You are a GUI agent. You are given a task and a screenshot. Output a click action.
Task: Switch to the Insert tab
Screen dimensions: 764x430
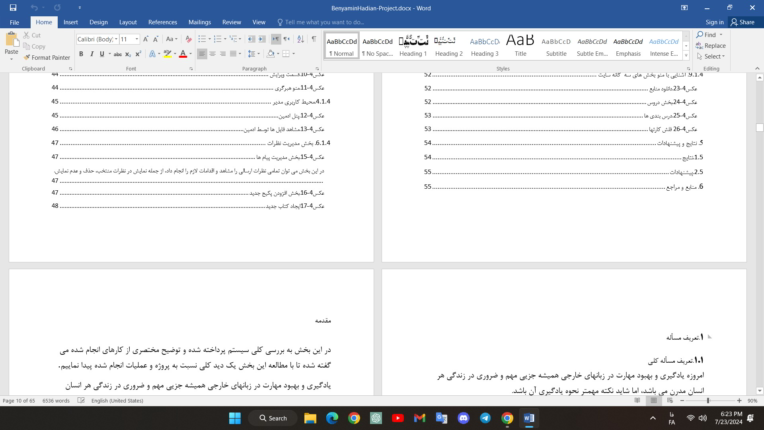(x=71, y=22)
